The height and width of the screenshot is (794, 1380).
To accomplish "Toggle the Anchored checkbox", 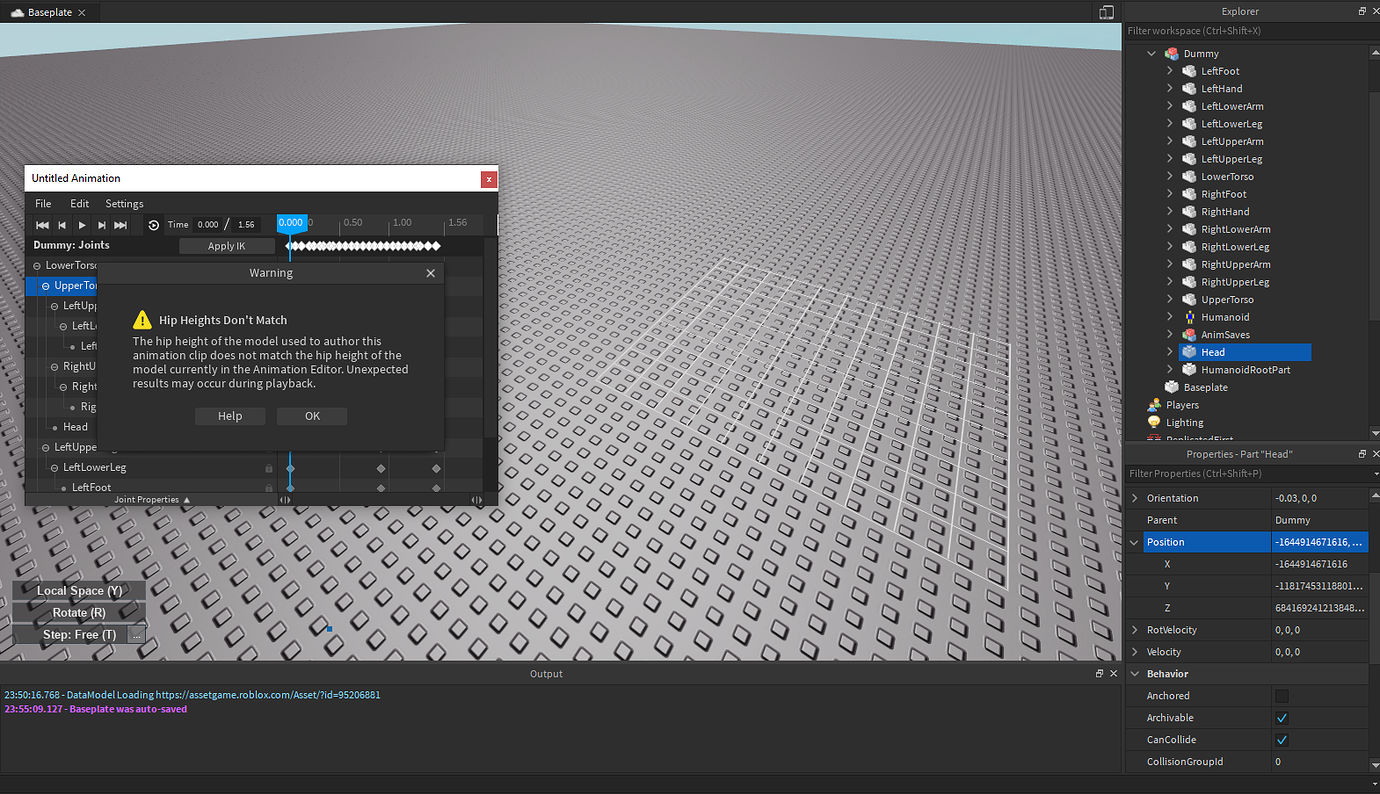I will [x=1282, y=696].
